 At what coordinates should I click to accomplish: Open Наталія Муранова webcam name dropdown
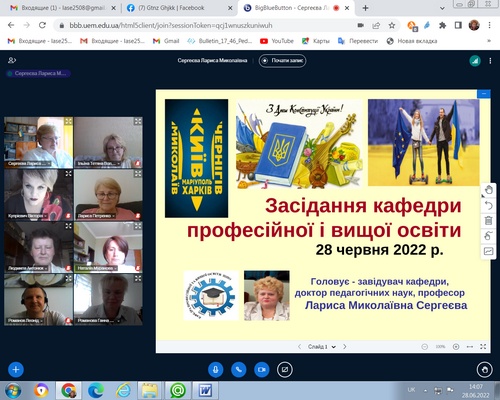pyautogui.click(x=97, y=268)
